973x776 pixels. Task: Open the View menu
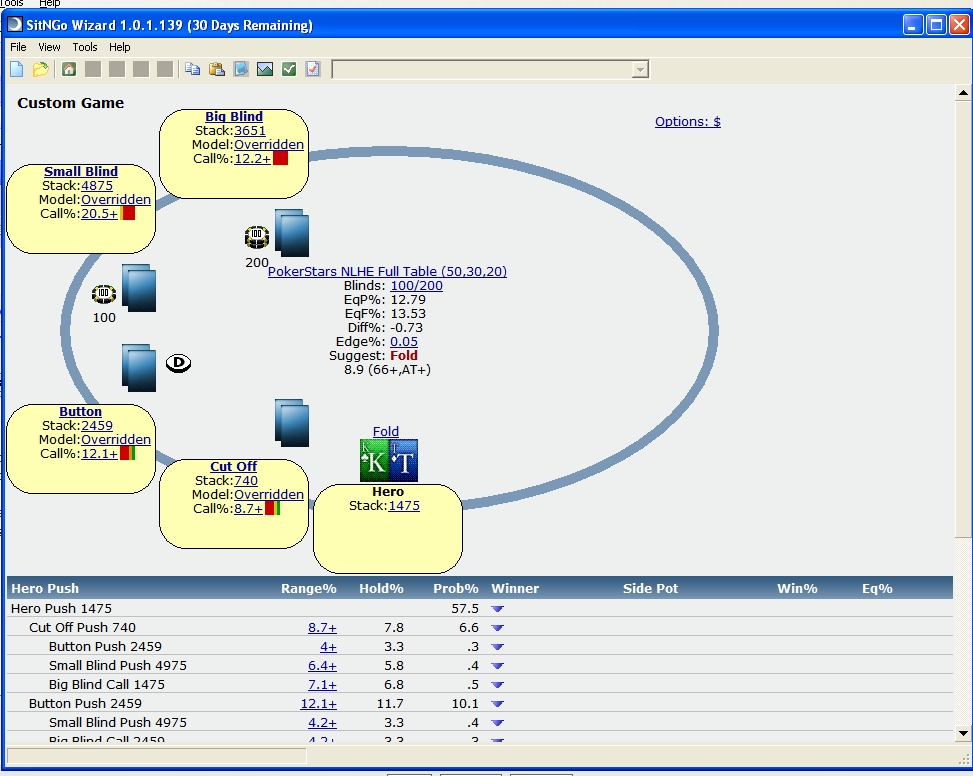click(49, 47)
